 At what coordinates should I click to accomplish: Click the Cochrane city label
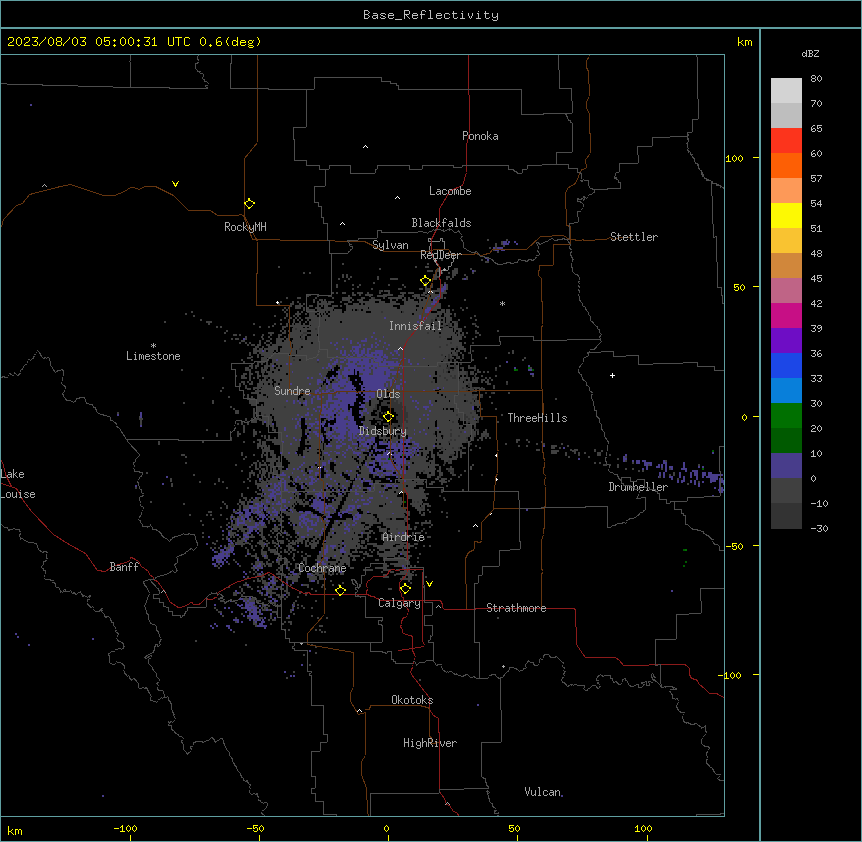tap(322, 568)
